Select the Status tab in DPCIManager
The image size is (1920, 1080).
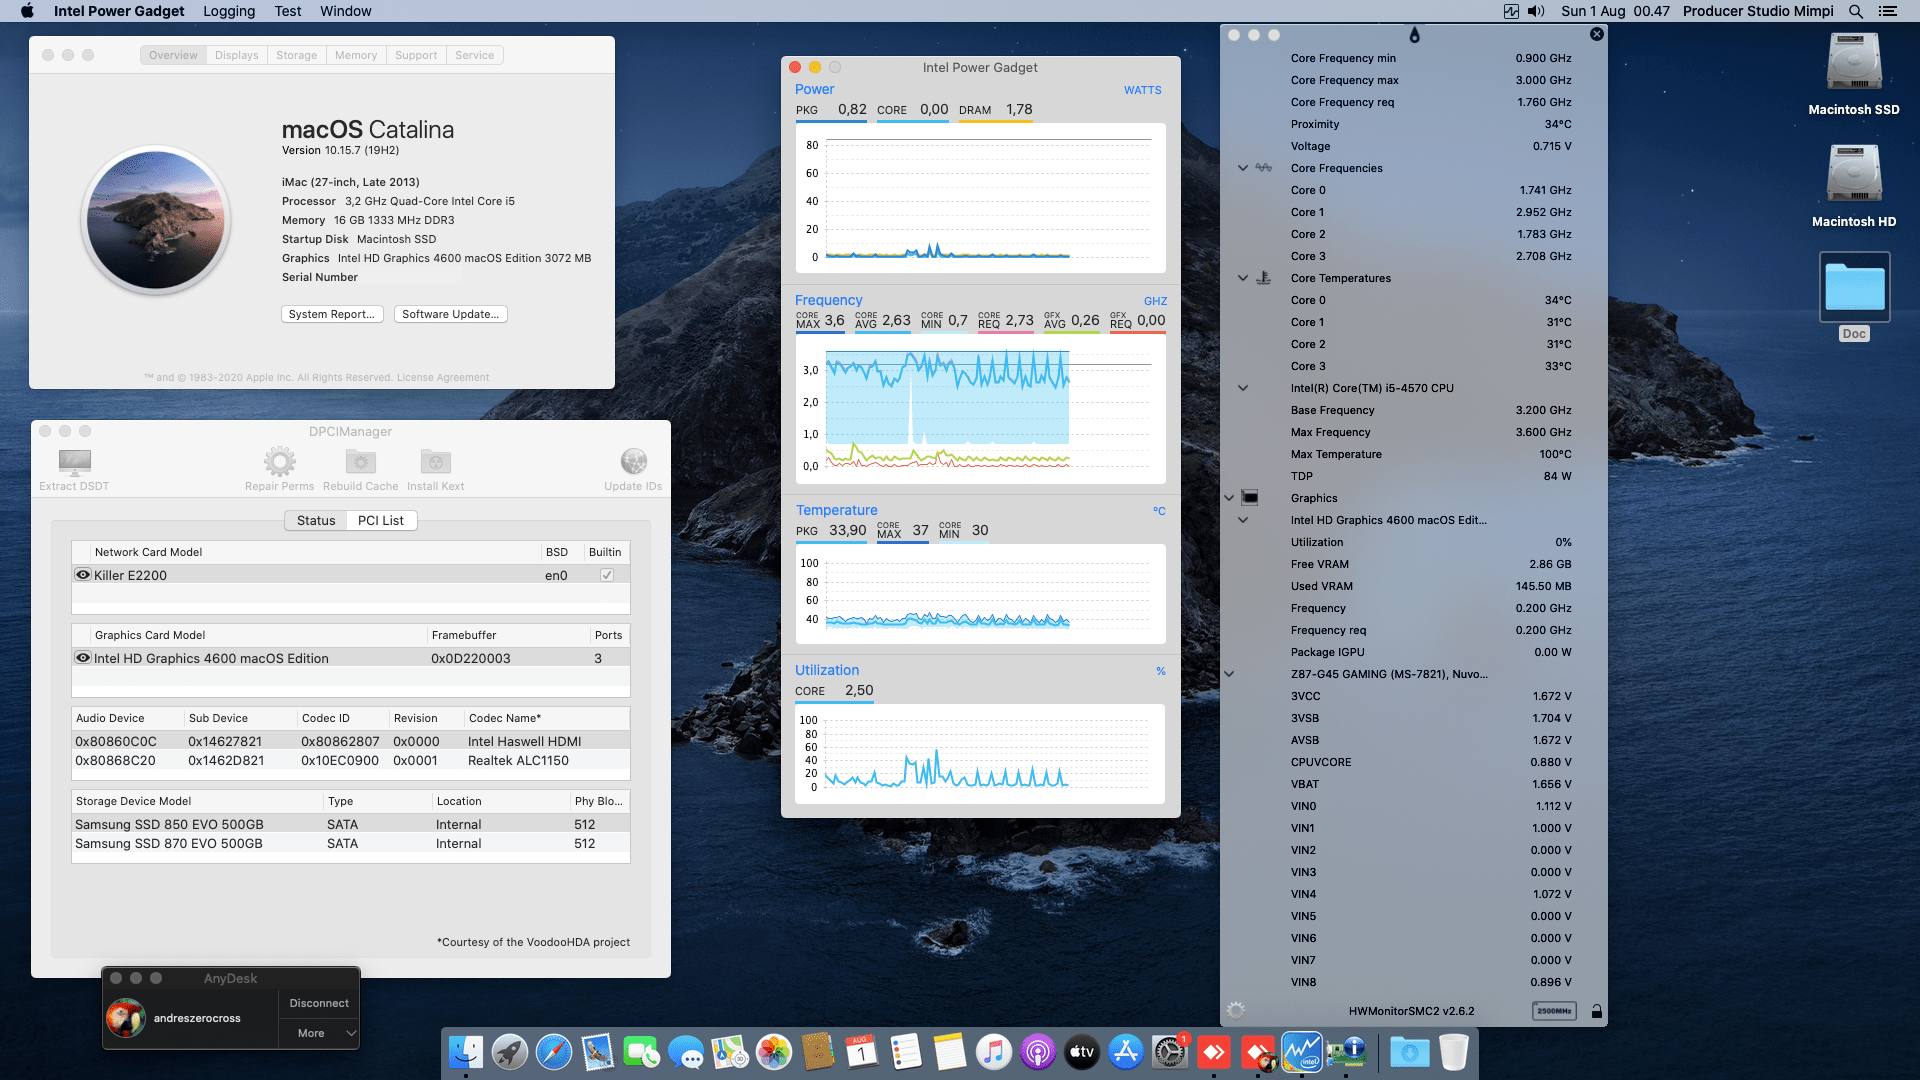pyautogui.click(x=316, y=520)
